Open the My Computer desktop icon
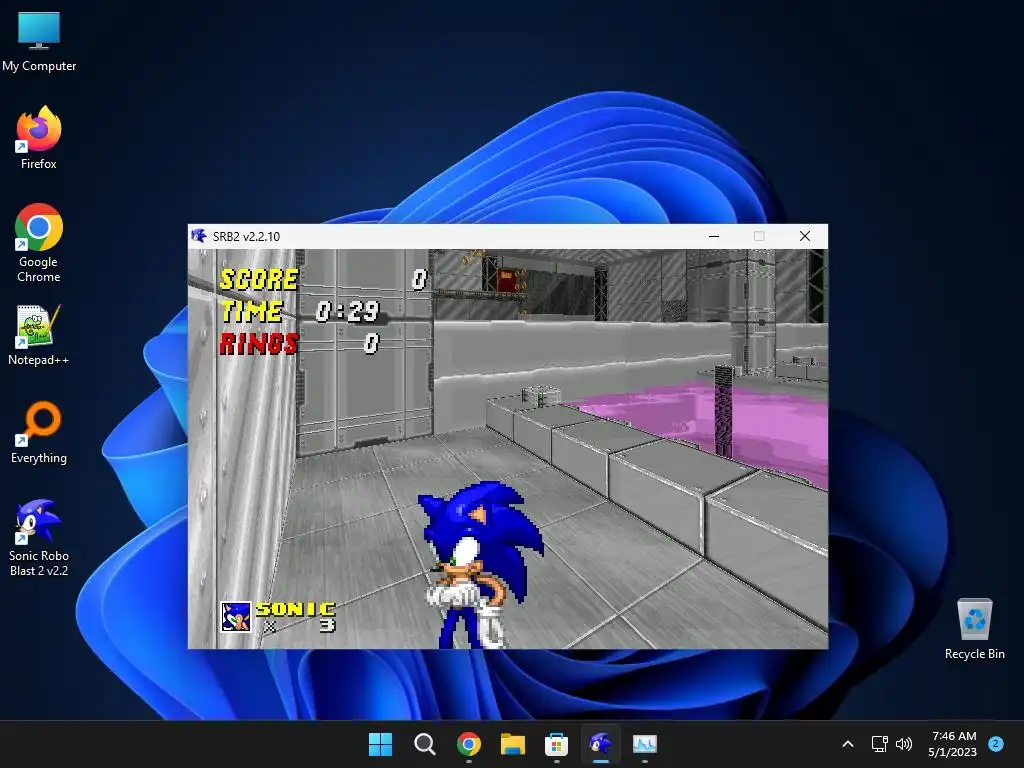 39,41
